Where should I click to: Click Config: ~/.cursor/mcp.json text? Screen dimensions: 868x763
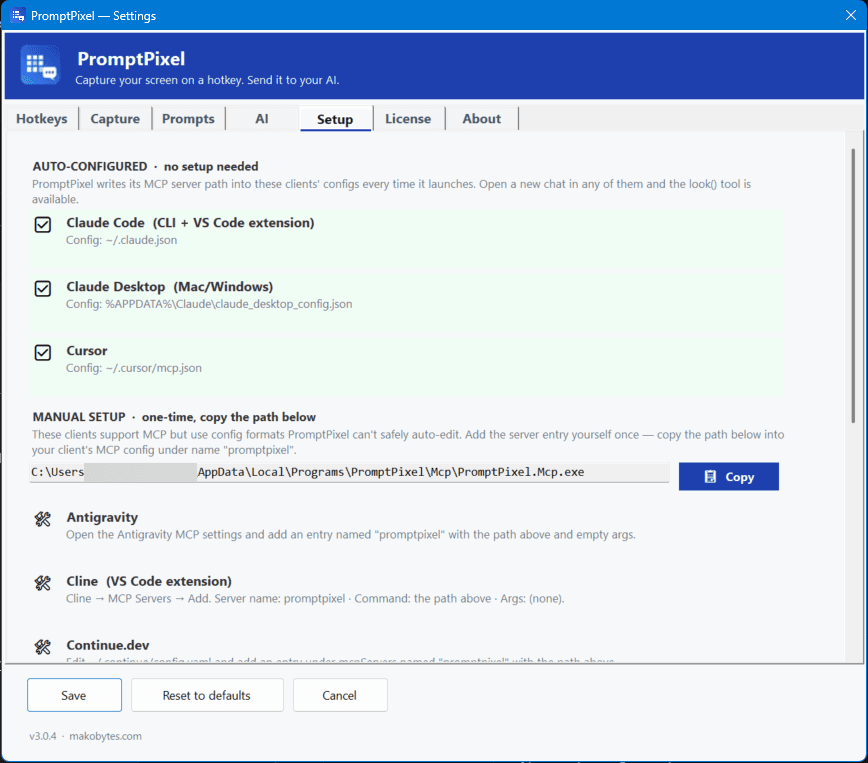134,368
